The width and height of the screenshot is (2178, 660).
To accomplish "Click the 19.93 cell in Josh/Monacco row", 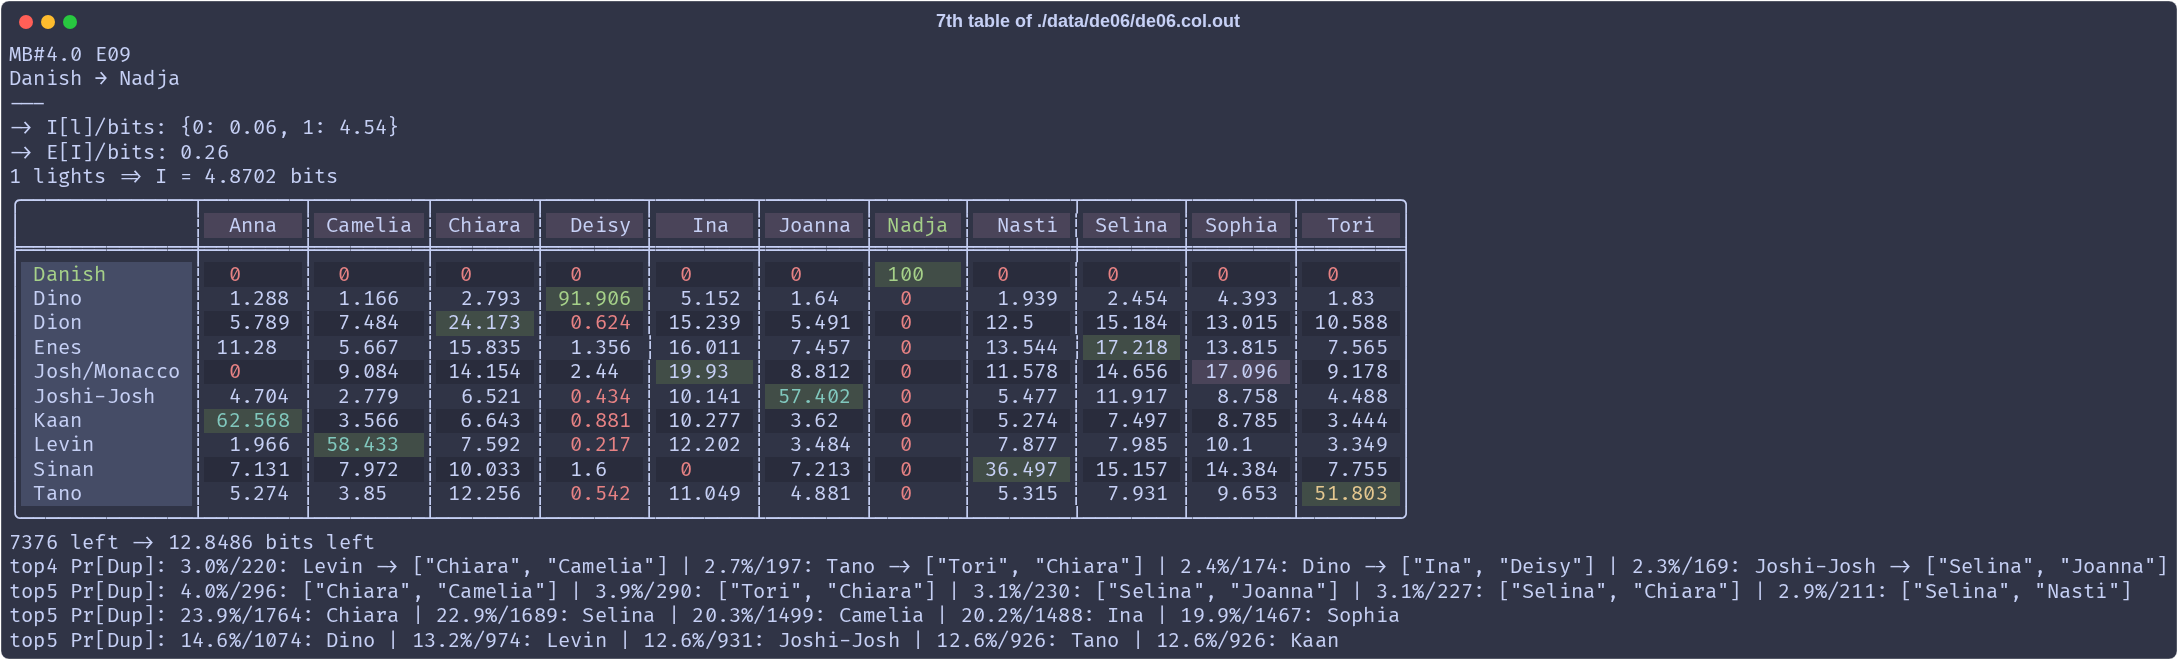I will [705, 372].
